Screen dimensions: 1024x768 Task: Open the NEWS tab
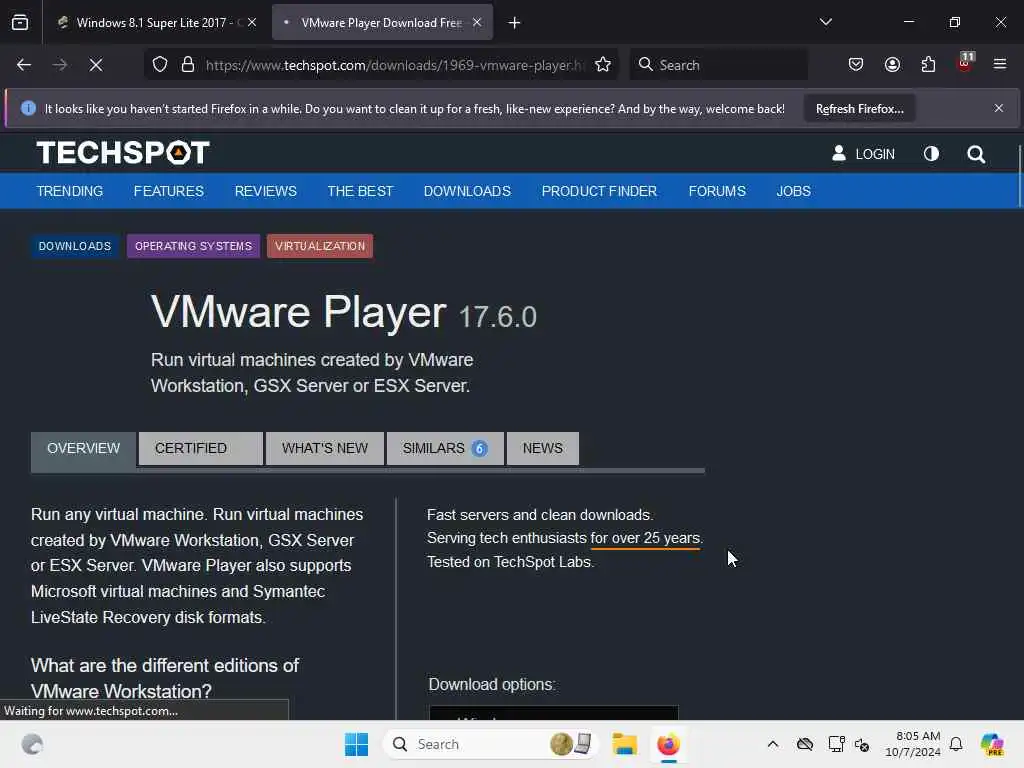click(543, 449)
